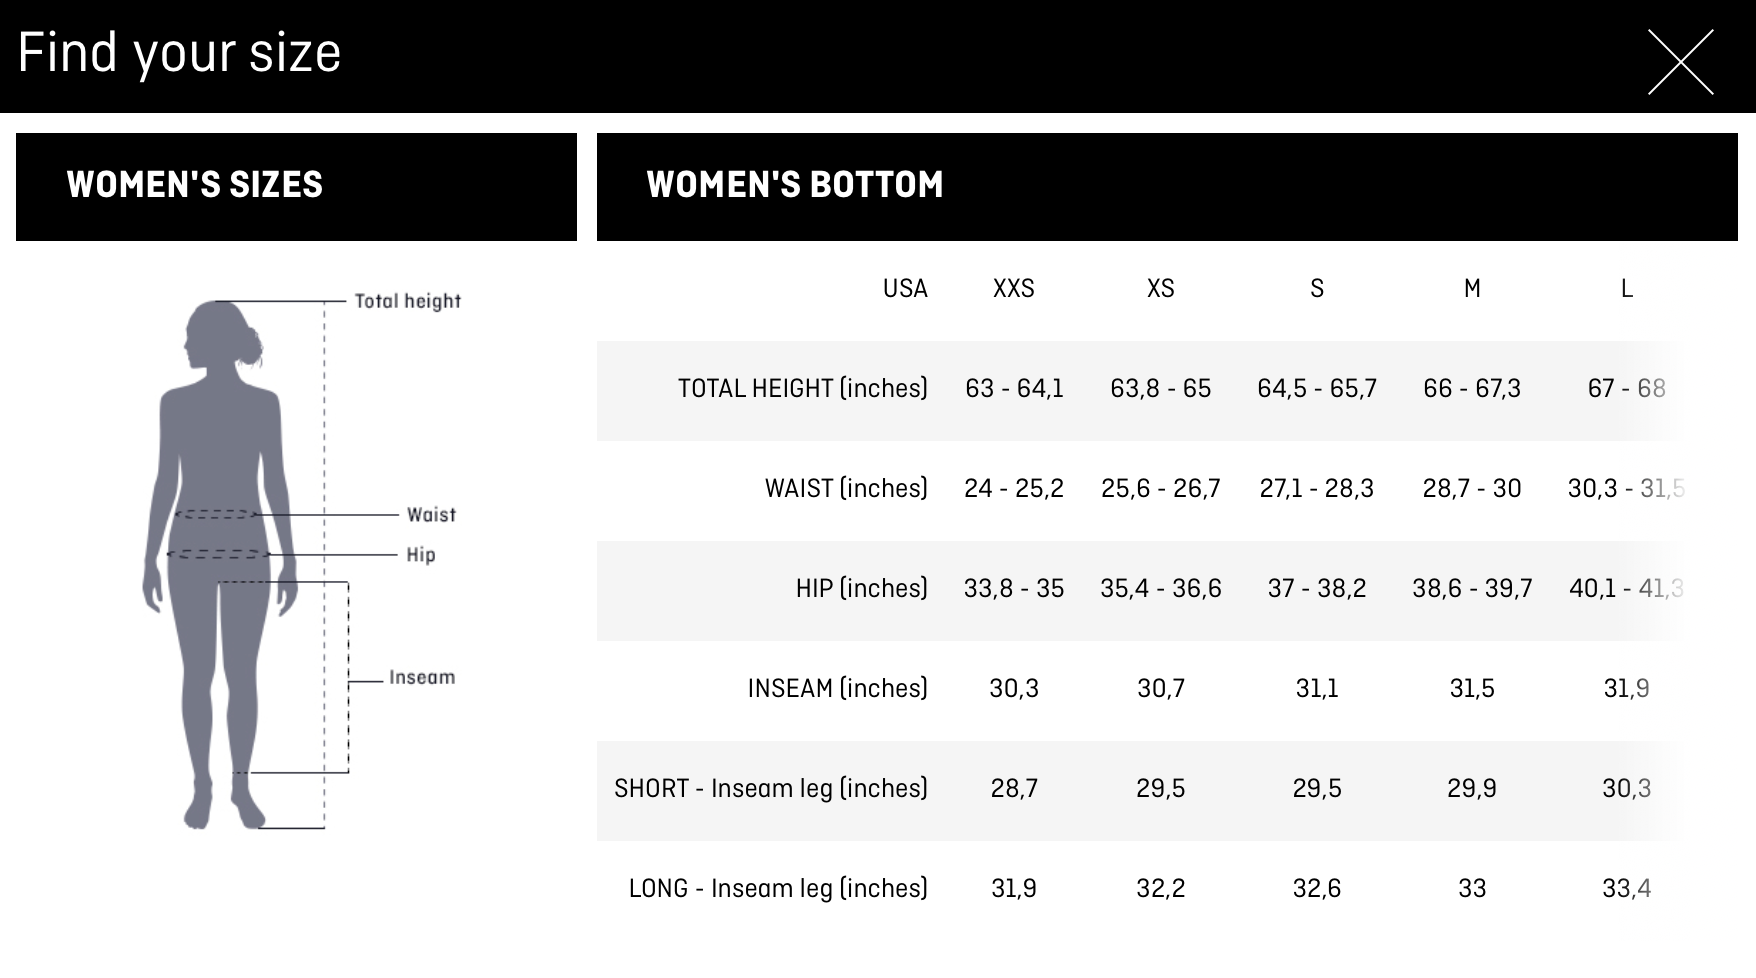Click the WOMEN'S SIZES header
1756x978 pixels.
coord(195,185)
